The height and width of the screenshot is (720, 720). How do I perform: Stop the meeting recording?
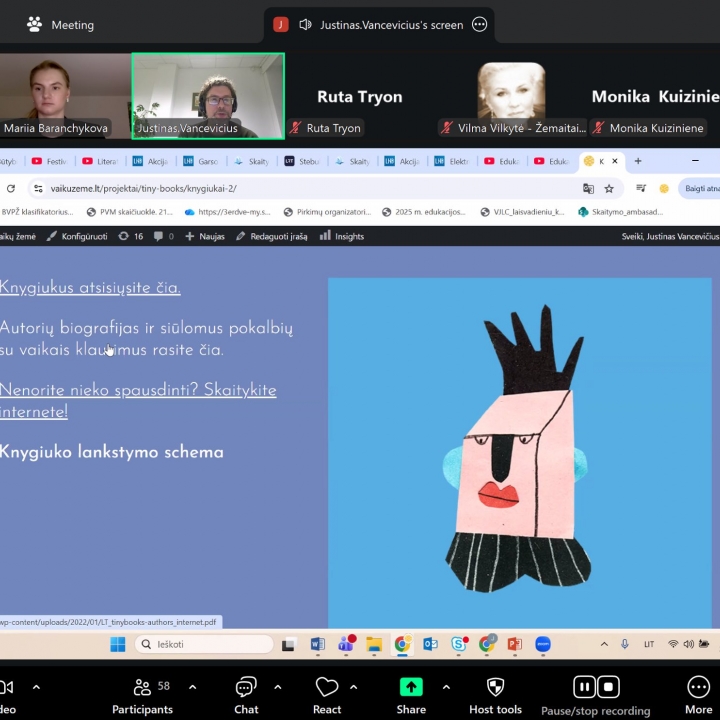point(608,686)
